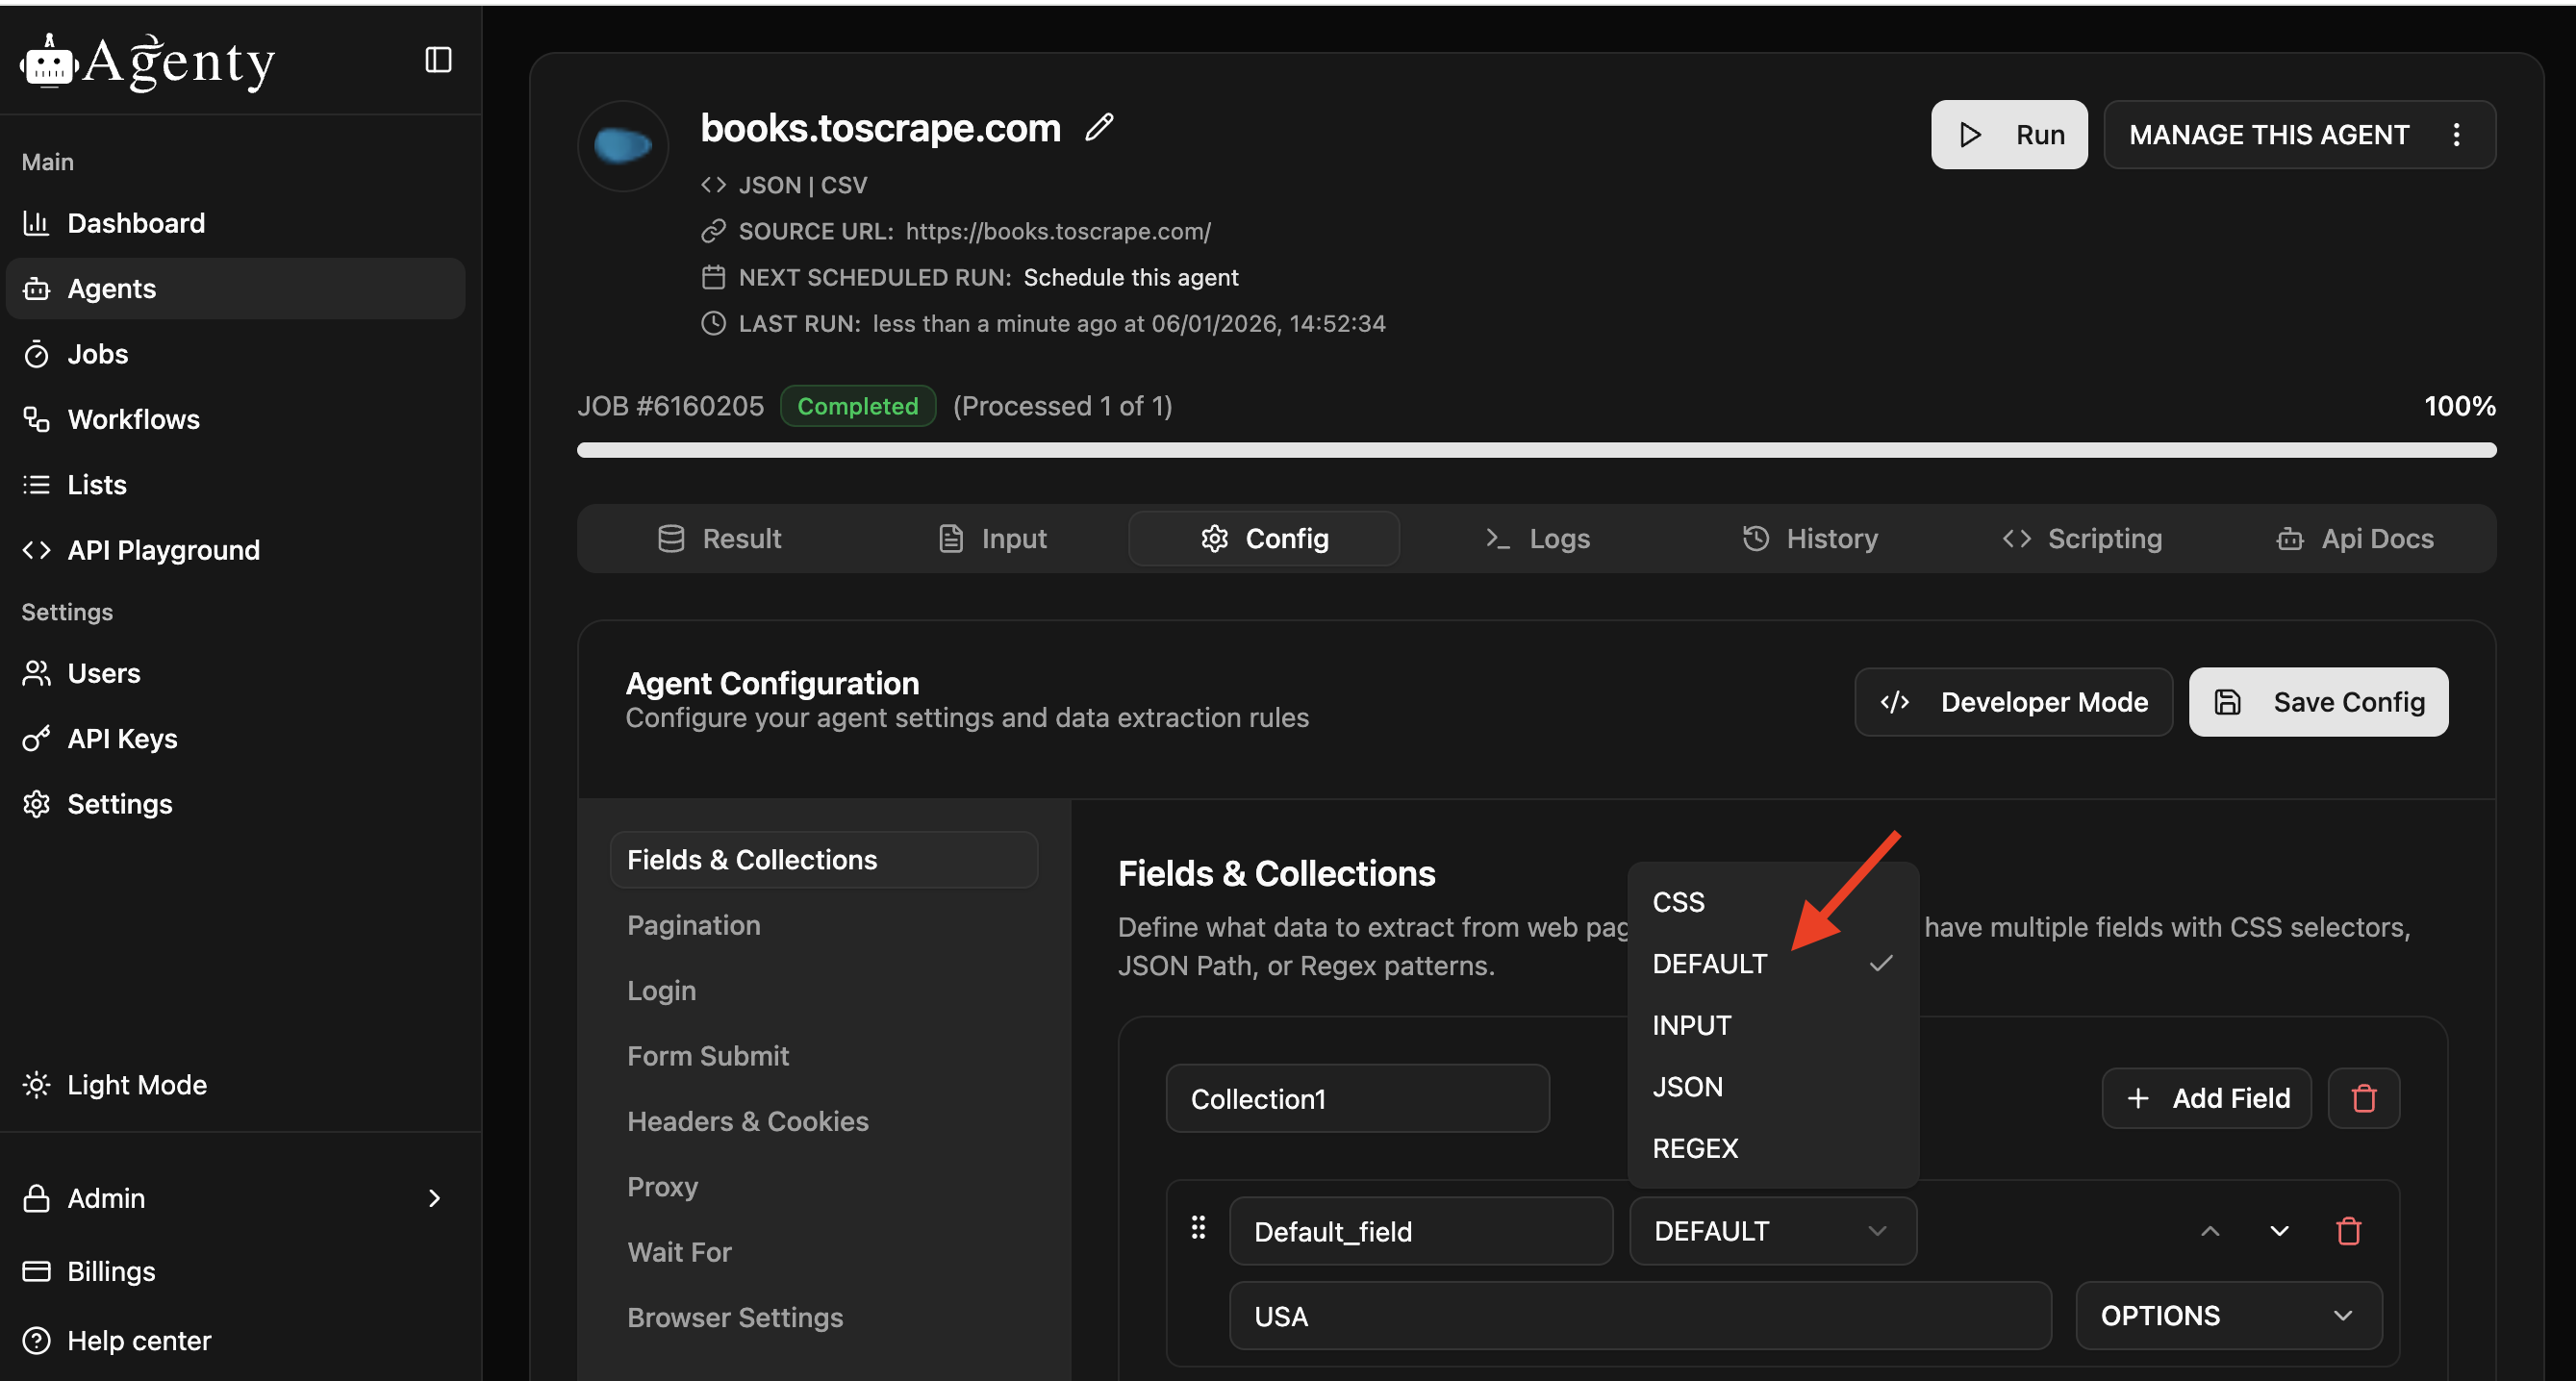Screen dimensions: 2576x1381
Task: Click the Collection1 name input field
Action: [1356, 1098]
